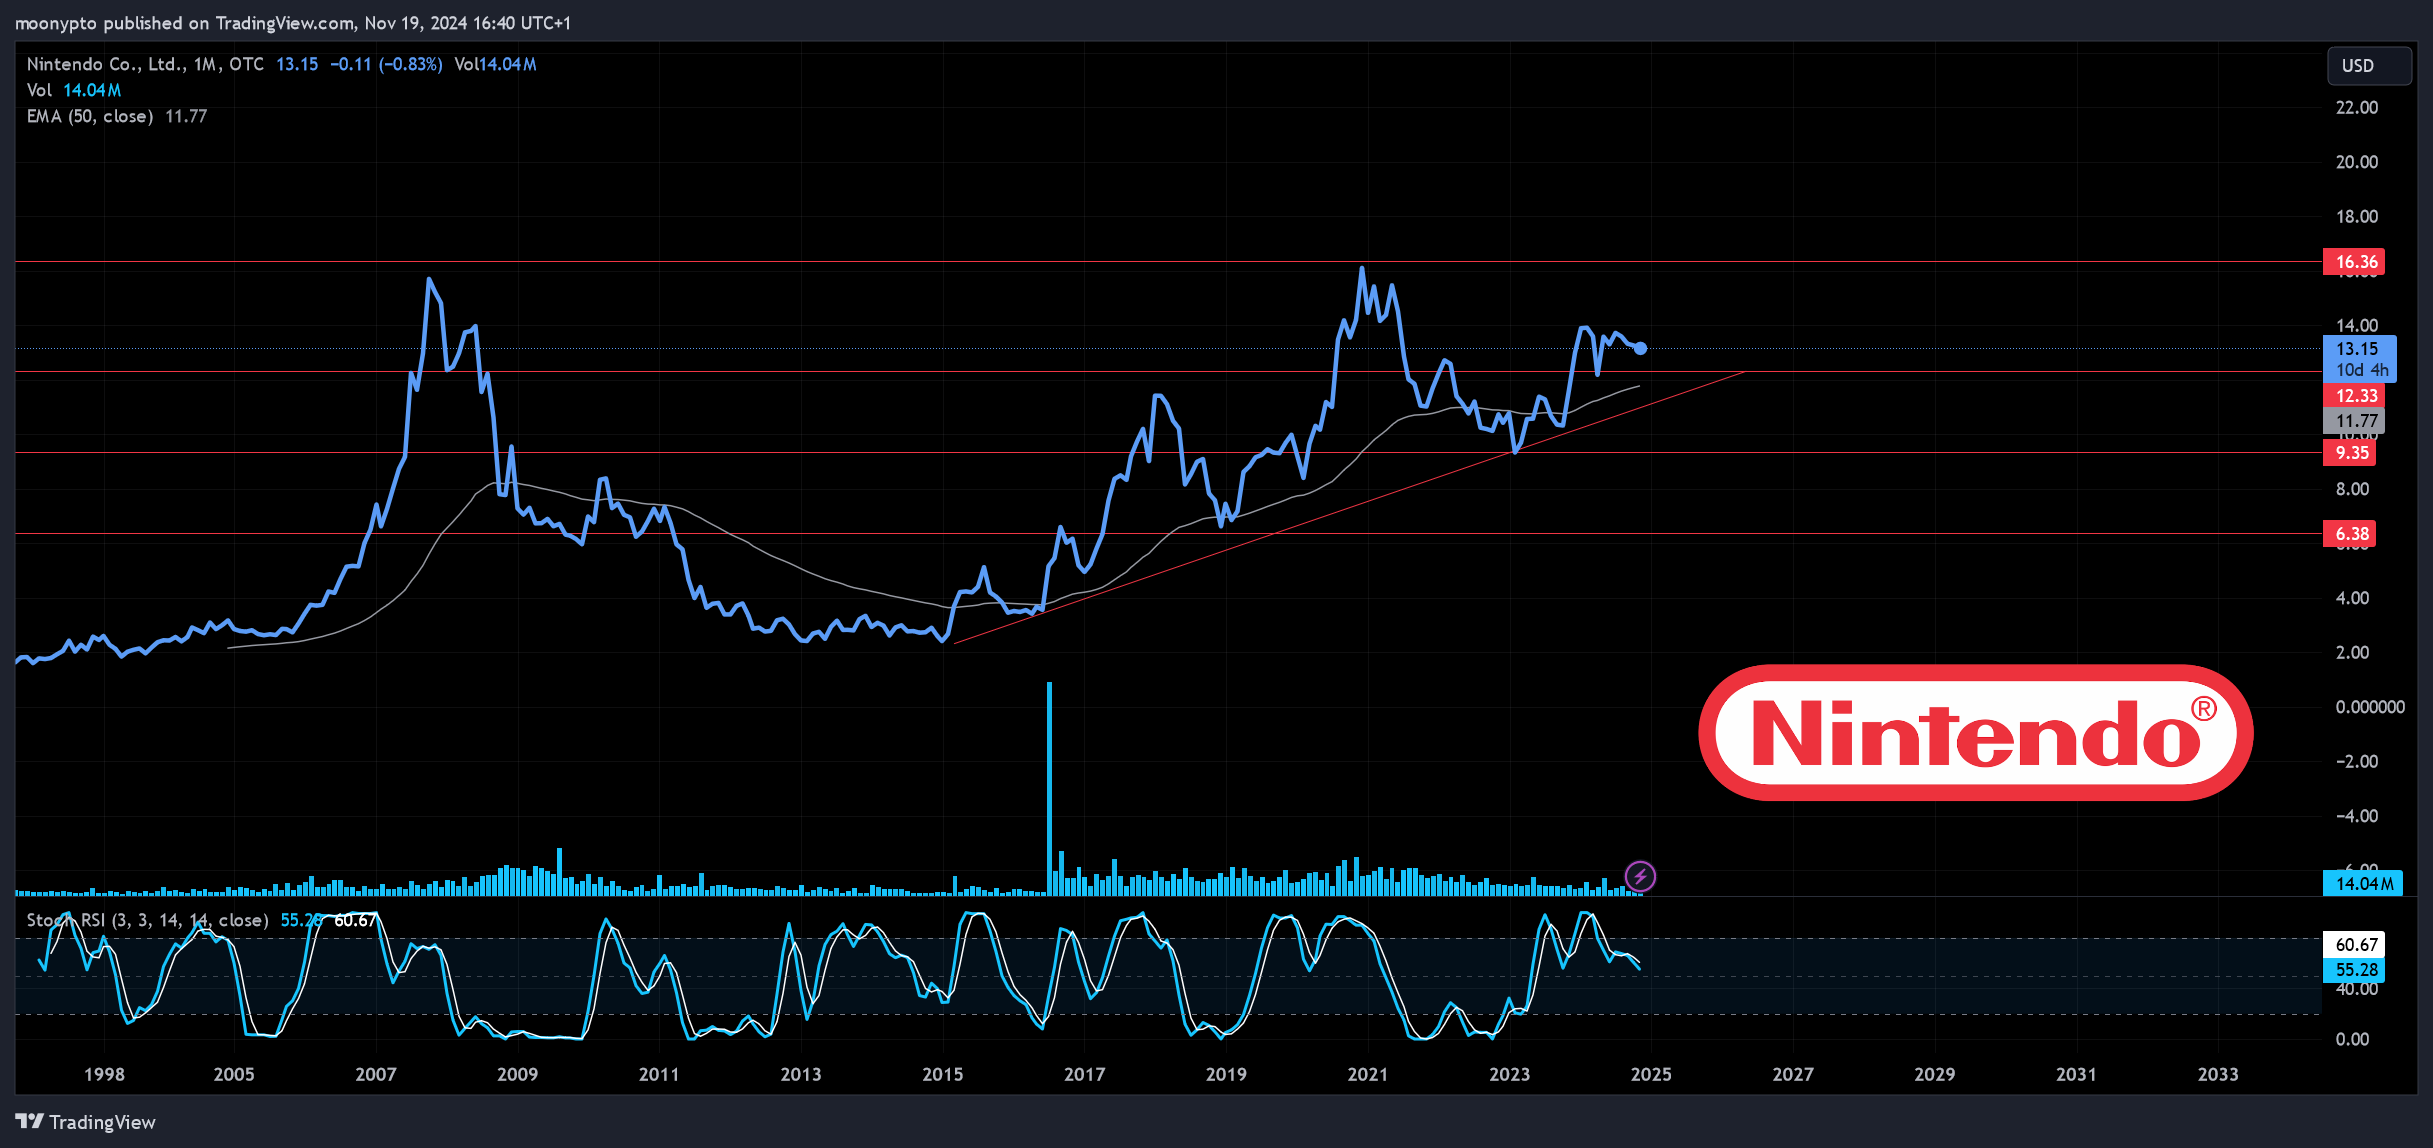Click the 16.36 red price label
This screenshot has width=2433, height=1148.
click(2354, 262)
